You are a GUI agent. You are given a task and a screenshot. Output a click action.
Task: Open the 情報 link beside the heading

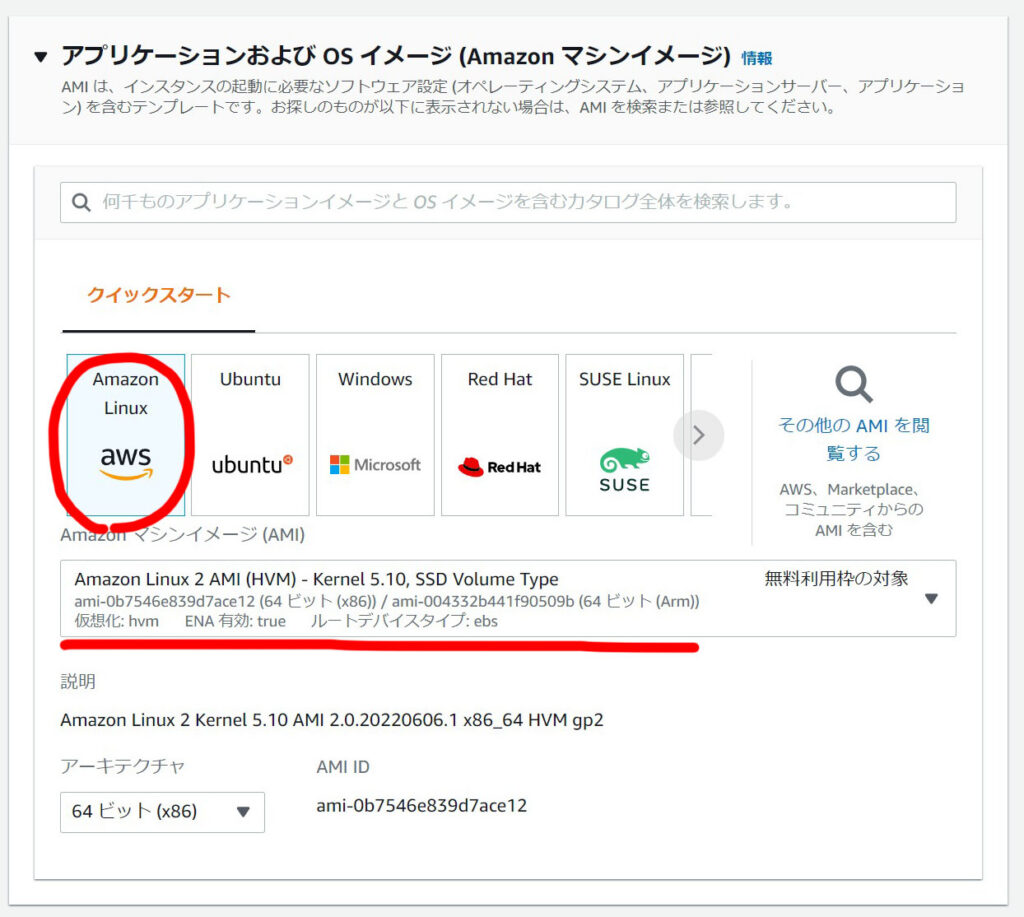point(756,58)
